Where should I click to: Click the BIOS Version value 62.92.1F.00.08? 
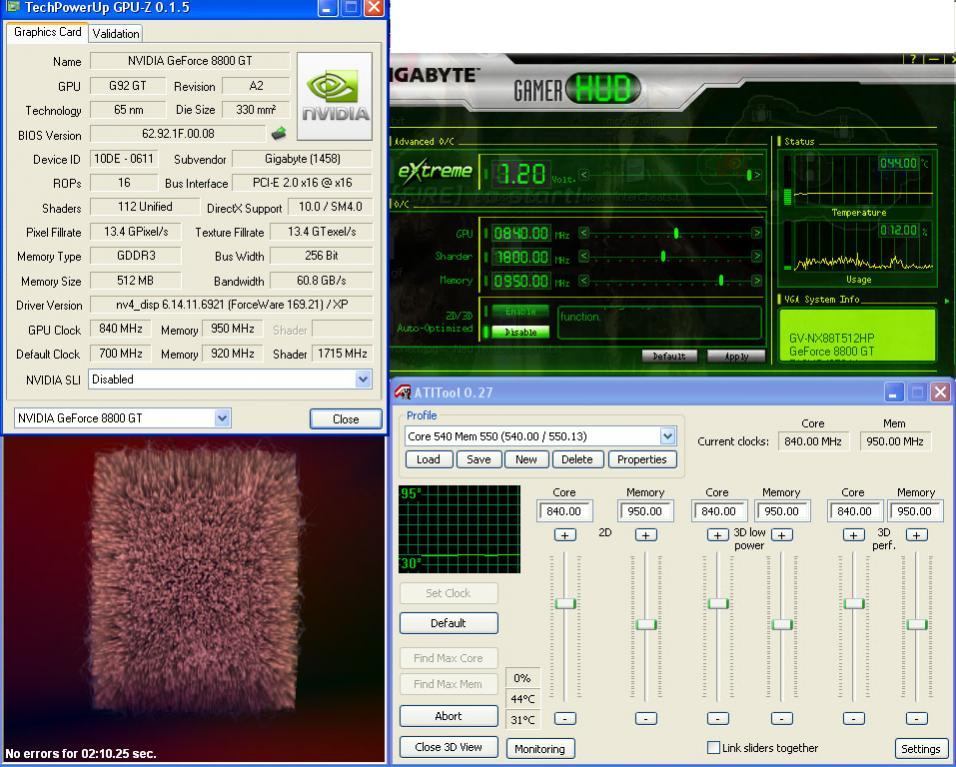pos(177,134)
